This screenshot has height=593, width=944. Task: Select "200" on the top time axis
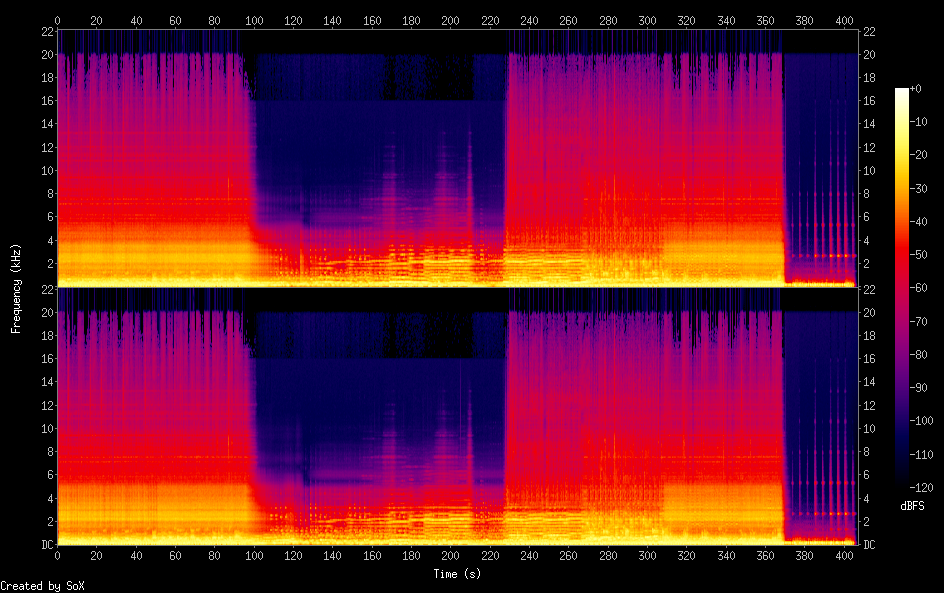coord(450,20)
